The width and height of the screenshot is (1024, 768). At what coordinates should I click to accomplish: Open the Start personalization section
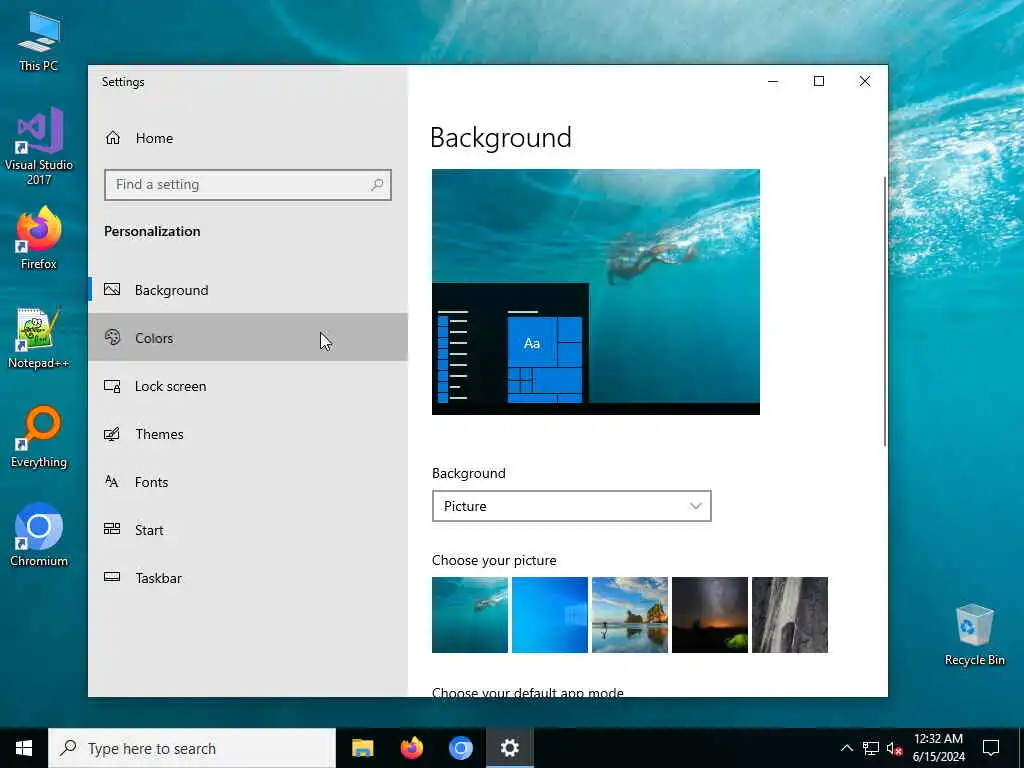248,530
